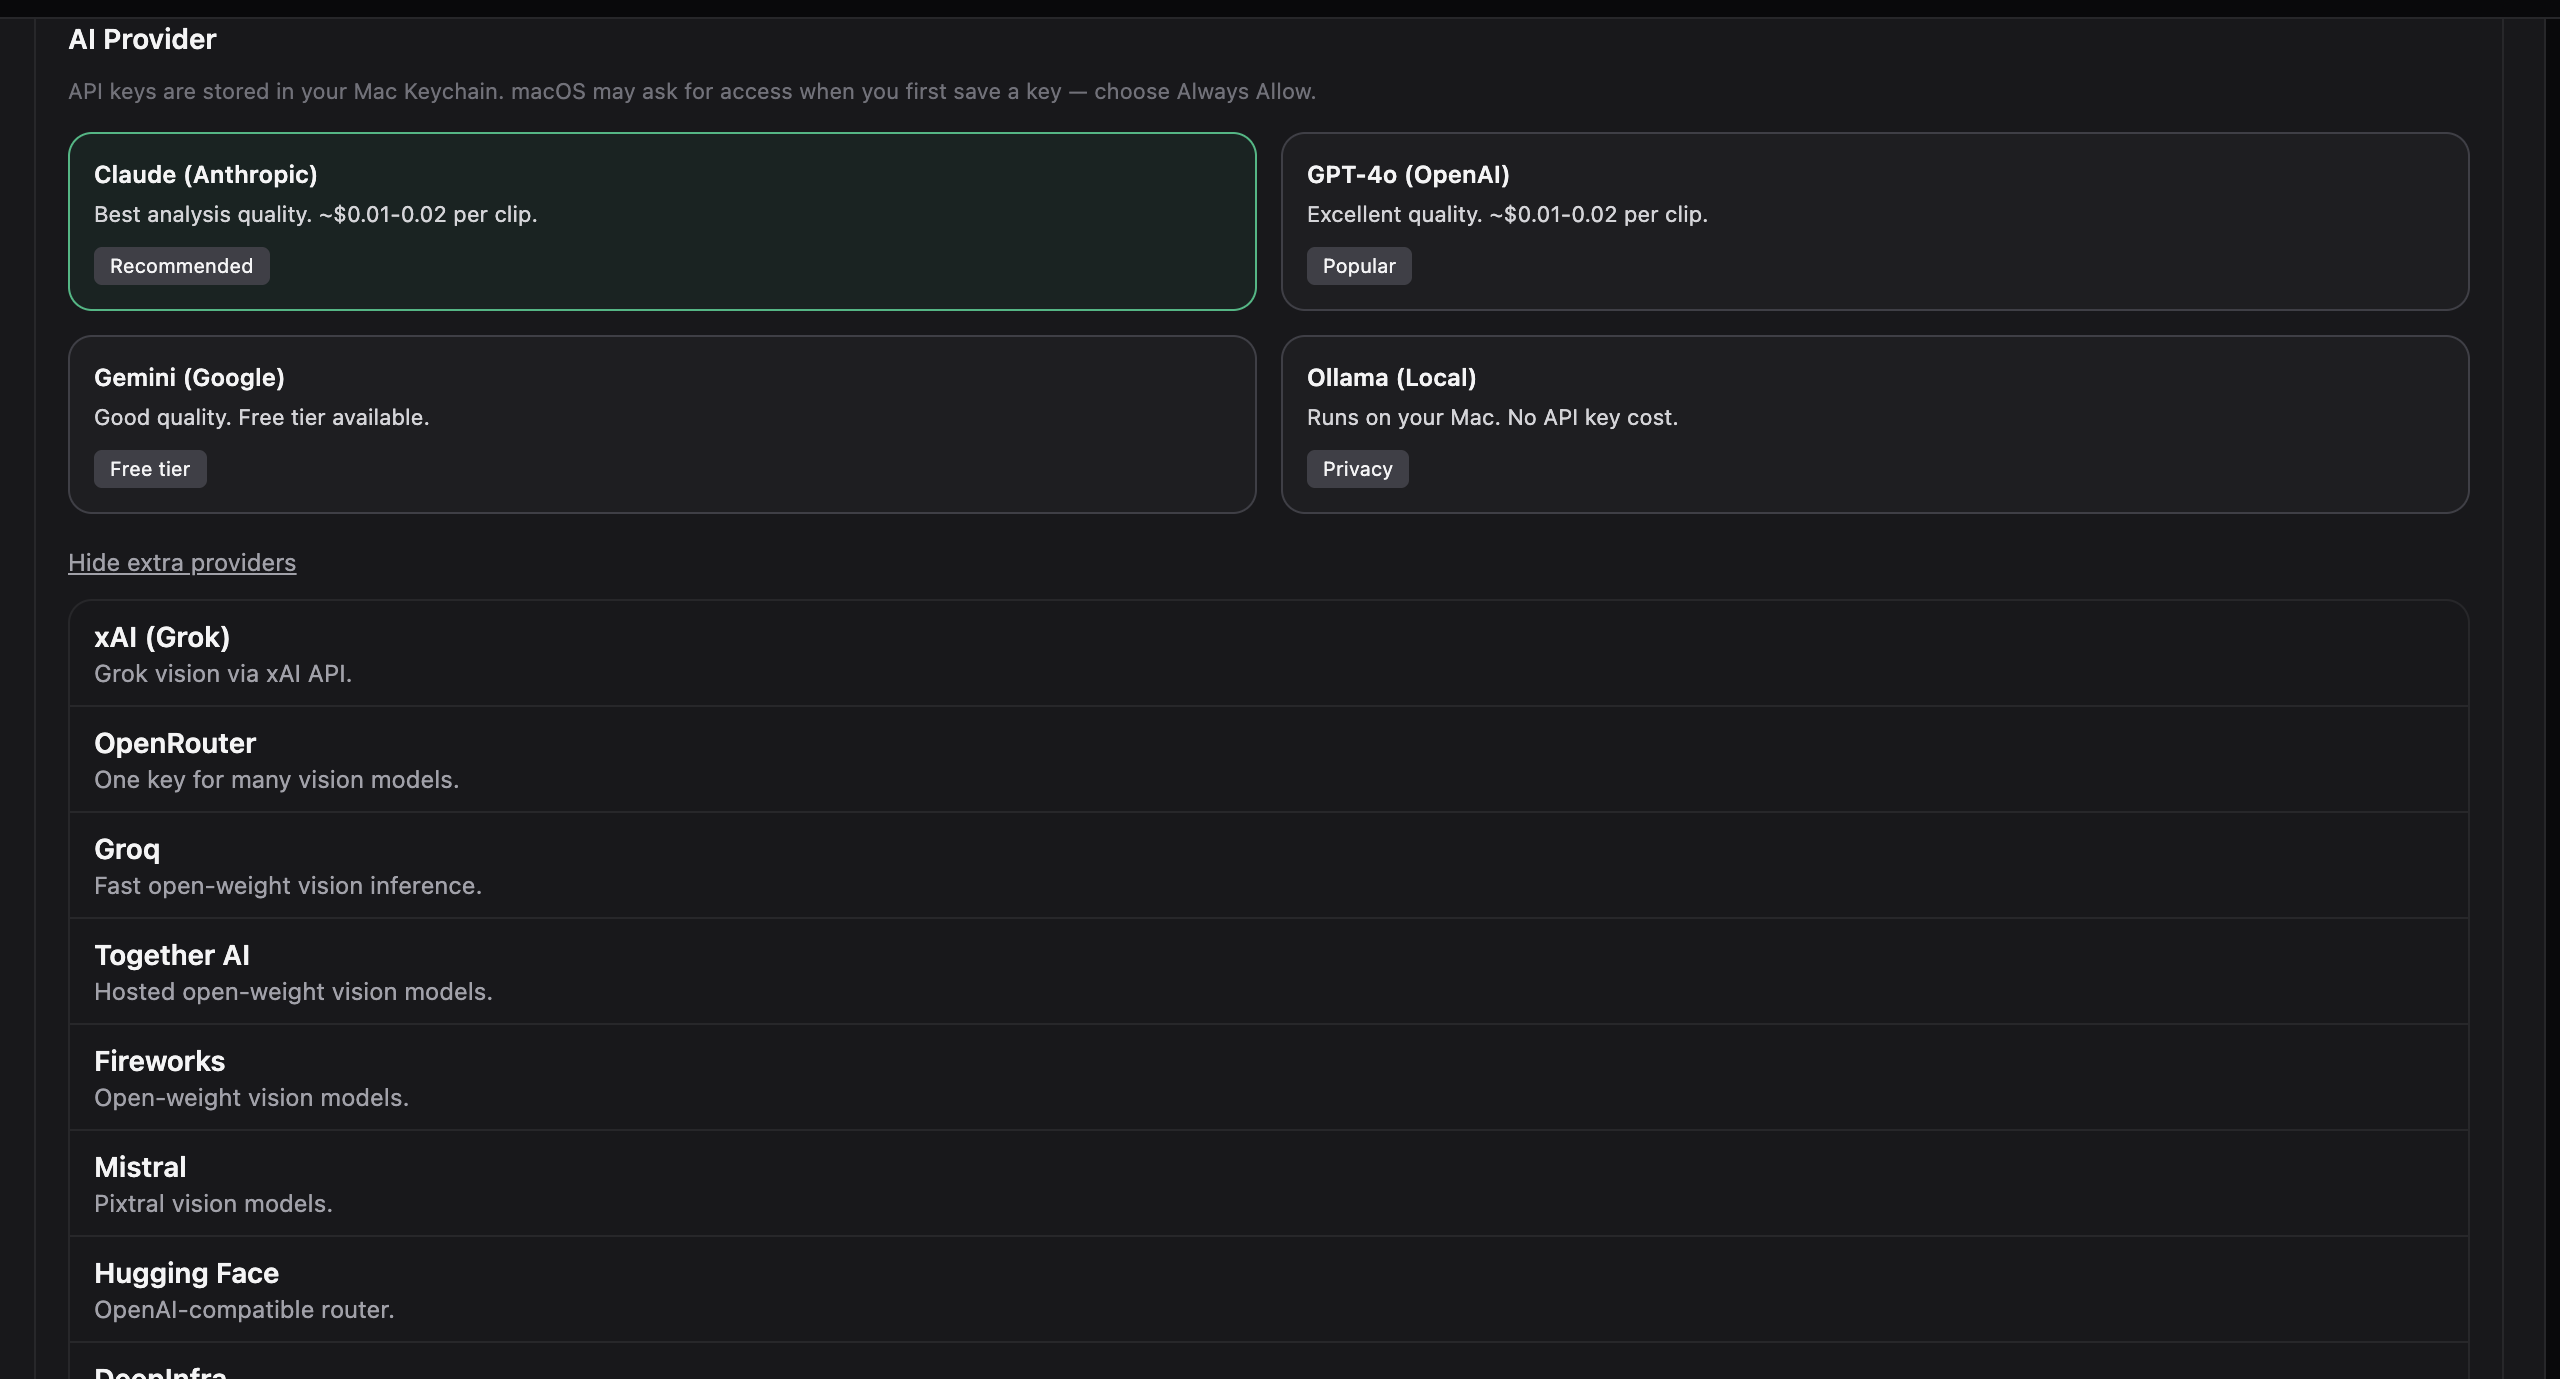Choose the GPT-4o (OpenAI) provider card

[1875, 221]
